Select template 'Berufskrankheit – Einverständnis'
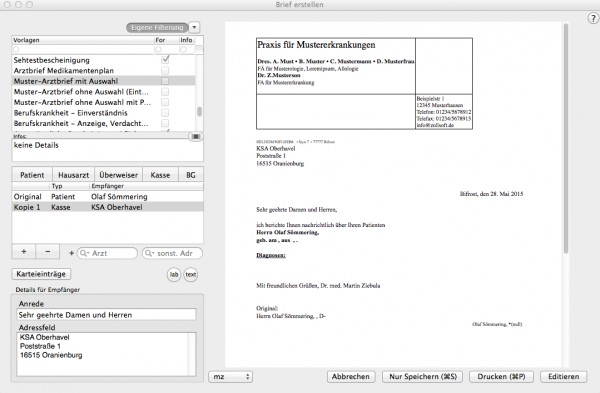Screen dimensions: 600x393 click(x=70, y=113)
